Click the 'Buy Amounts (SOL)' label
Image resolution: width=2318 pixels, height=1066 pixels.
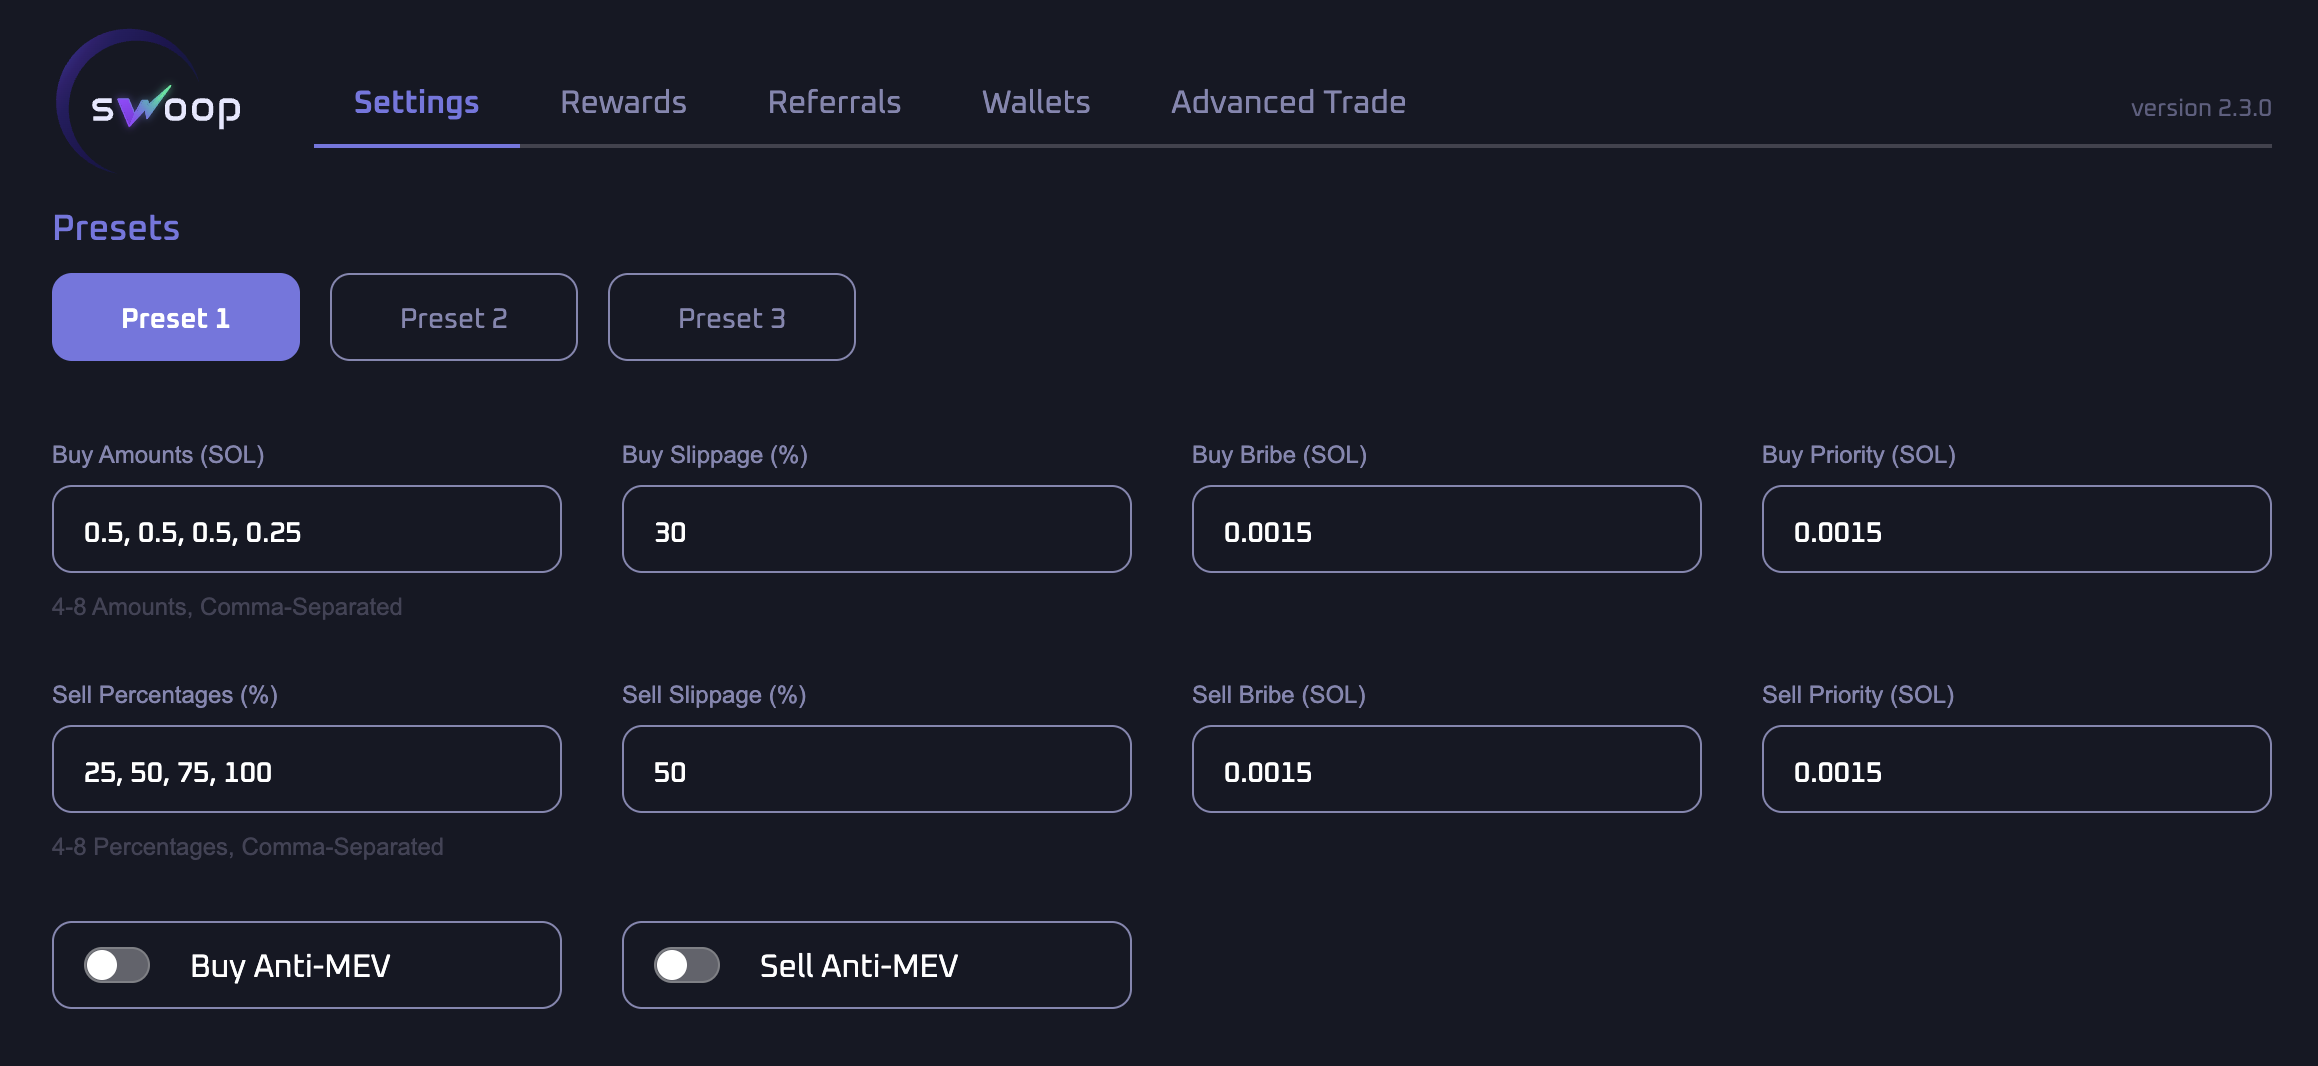(x=158, y=455)
